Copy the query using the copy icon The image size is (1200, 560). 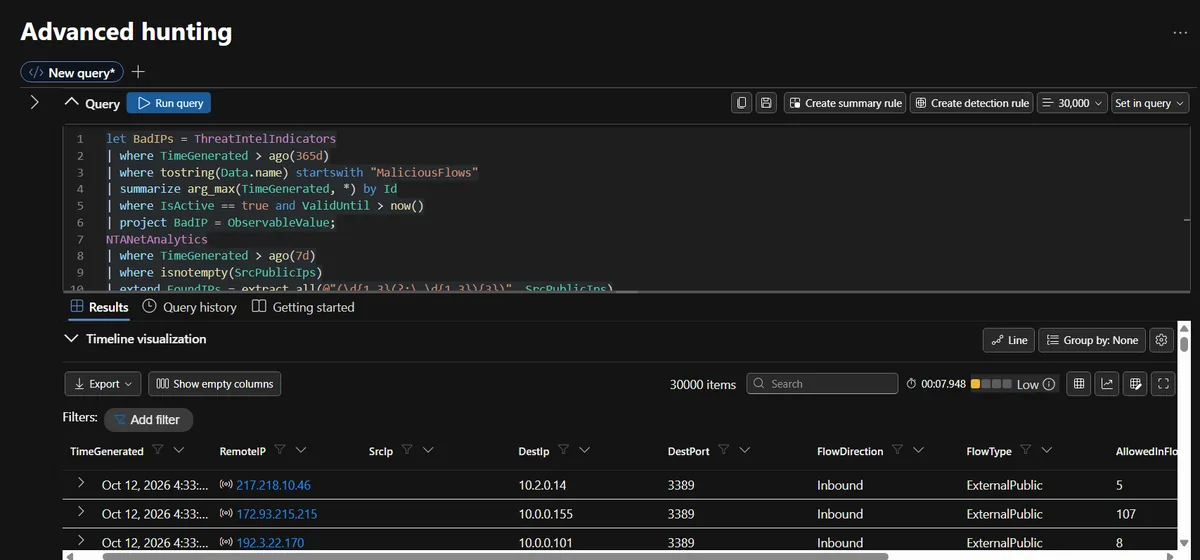click(741, 103)
